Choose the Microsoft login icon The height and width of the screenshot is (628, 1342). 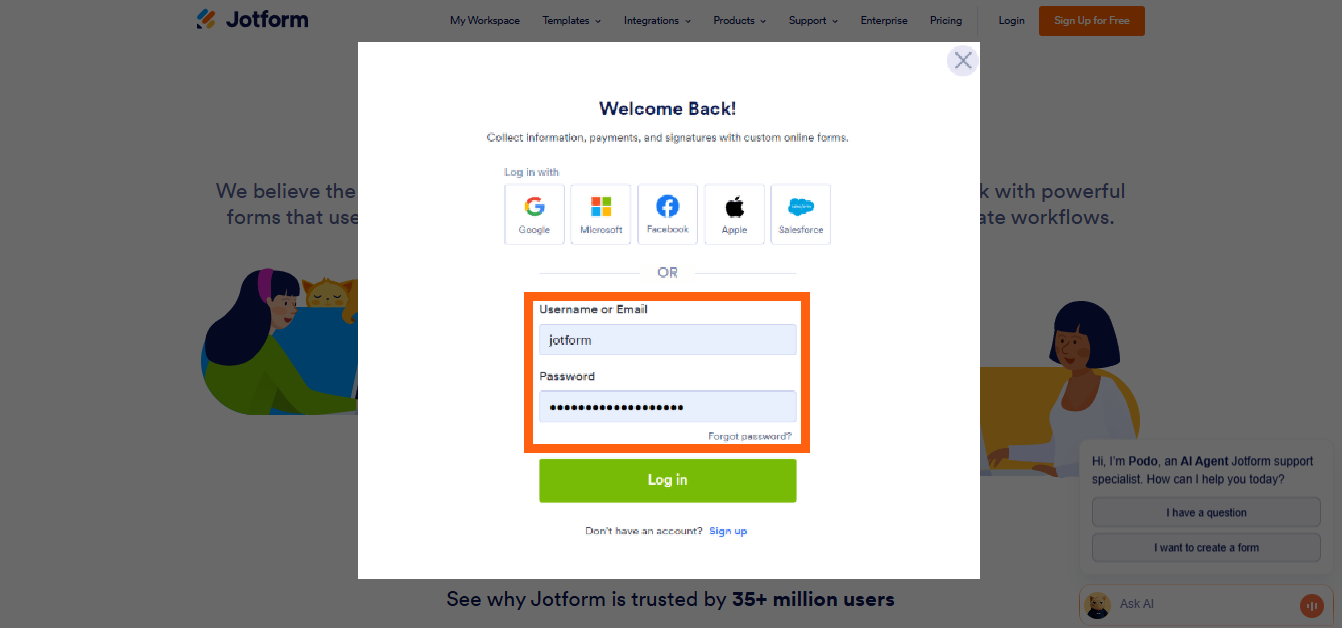coord(601,214)
